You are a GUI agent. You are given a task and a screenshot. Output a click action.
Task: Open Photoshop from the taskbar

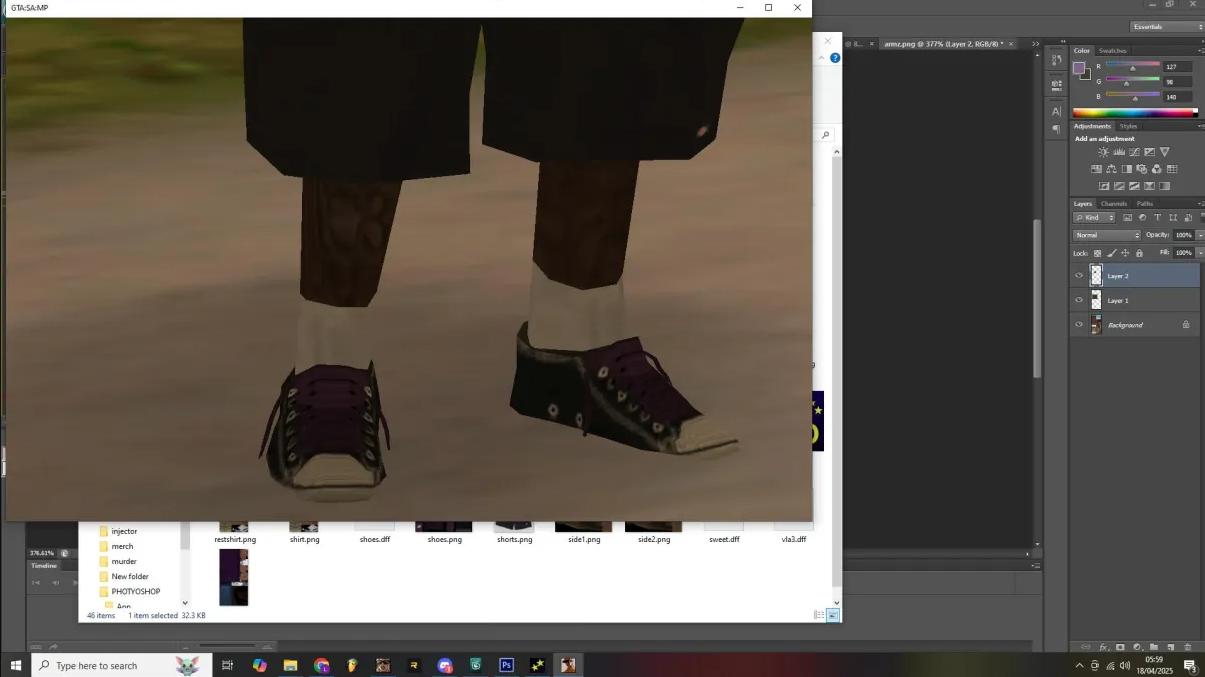click(x=507, y=665)
